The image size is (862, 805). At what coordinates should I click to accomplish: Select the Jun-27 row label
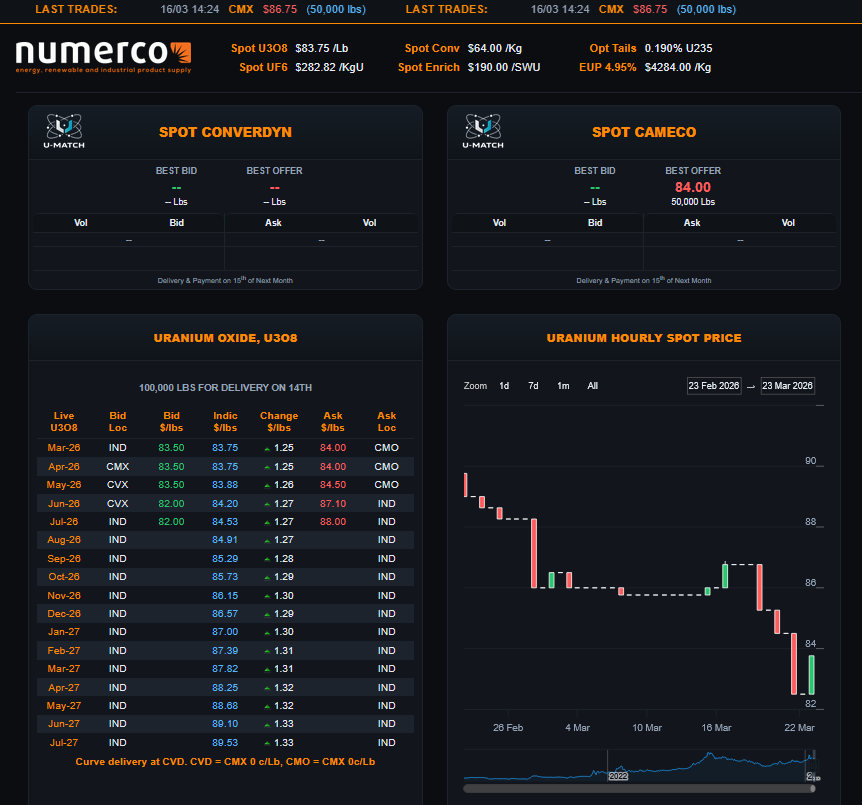coord(64,724)
